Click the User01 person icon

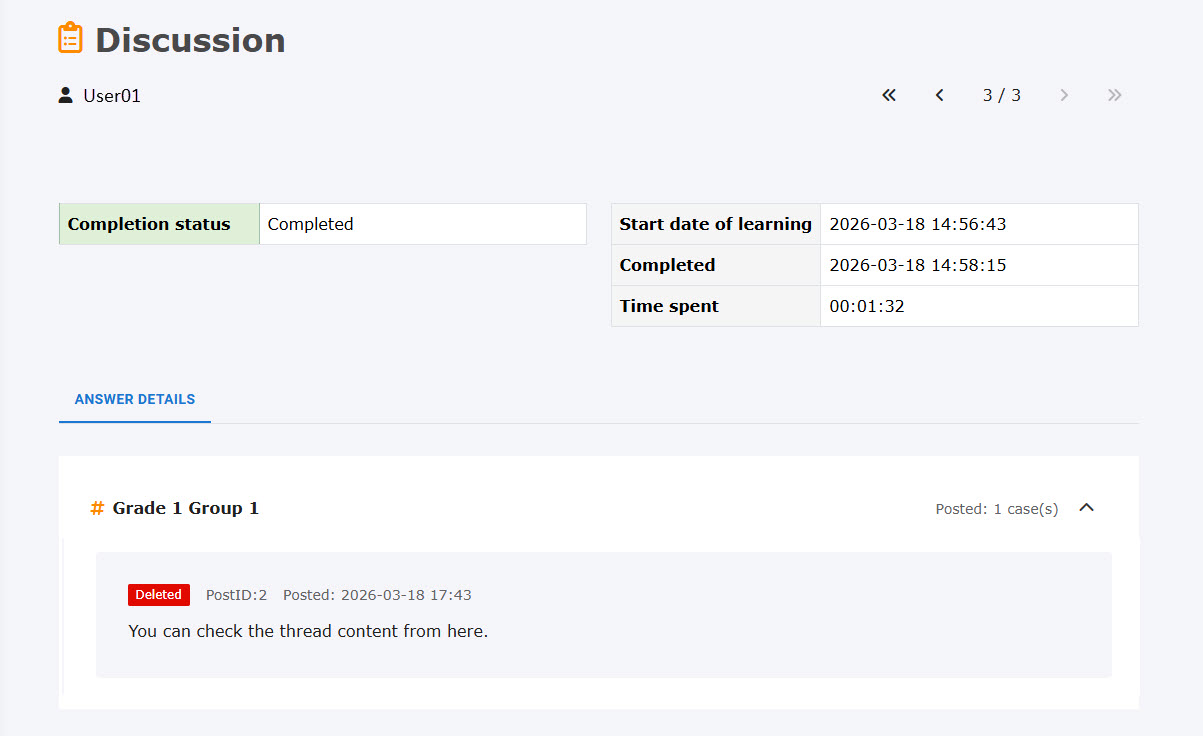click(x=66, y=96)
